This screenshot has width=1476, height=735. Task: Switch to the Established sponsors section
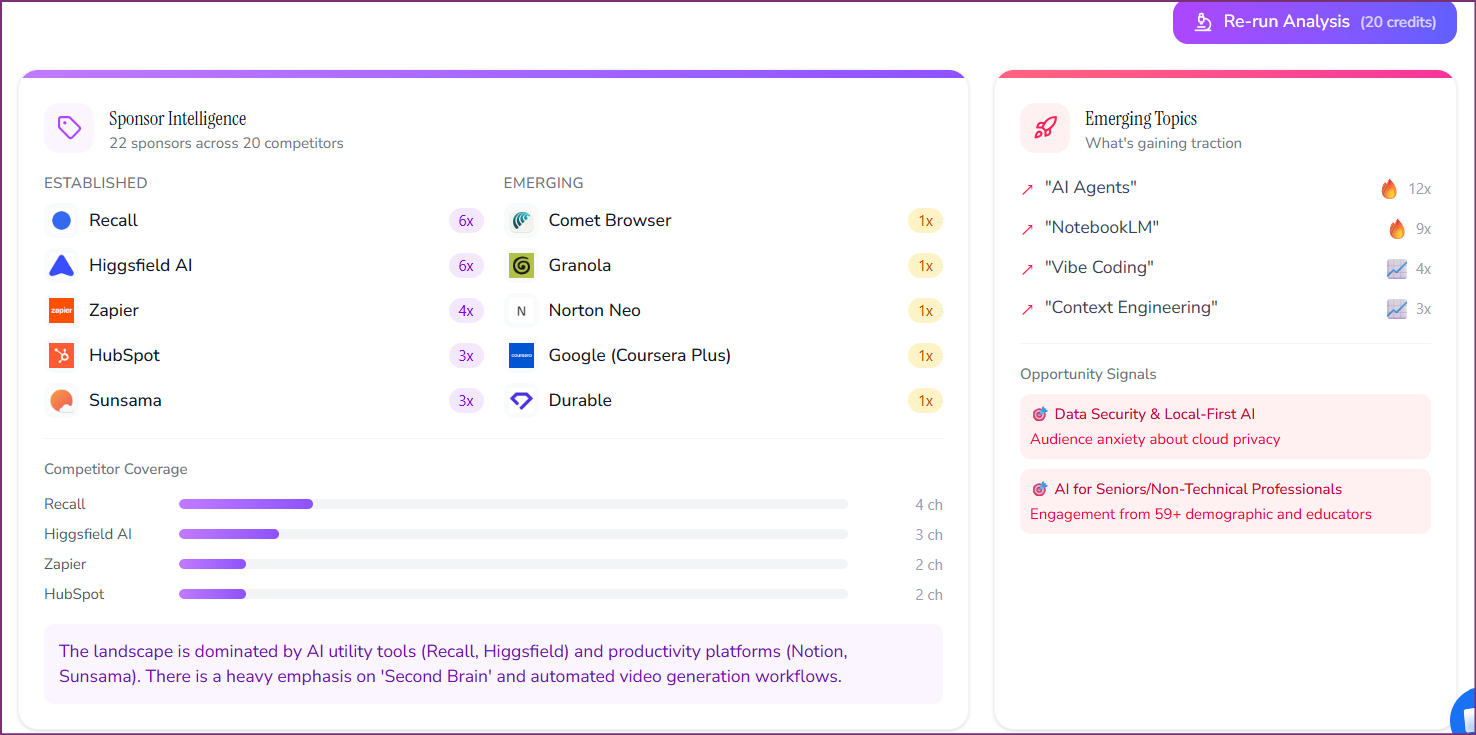pyautogui.click(x=95, y=183)
